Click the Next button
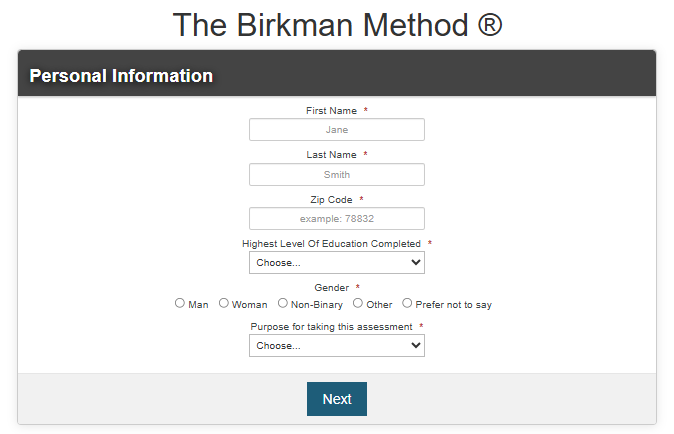 pos(337,399)
